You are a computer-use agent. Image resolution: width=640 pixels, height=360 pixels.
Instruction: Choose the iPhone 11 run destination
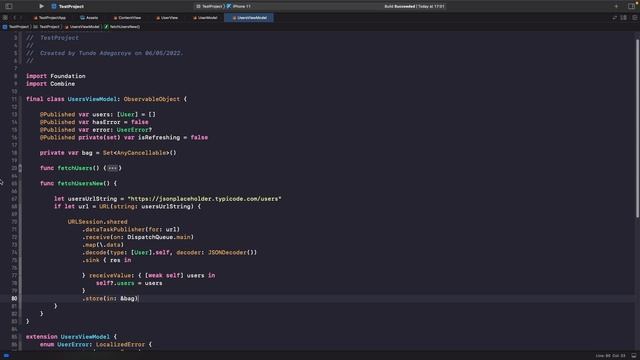(239, 6)
